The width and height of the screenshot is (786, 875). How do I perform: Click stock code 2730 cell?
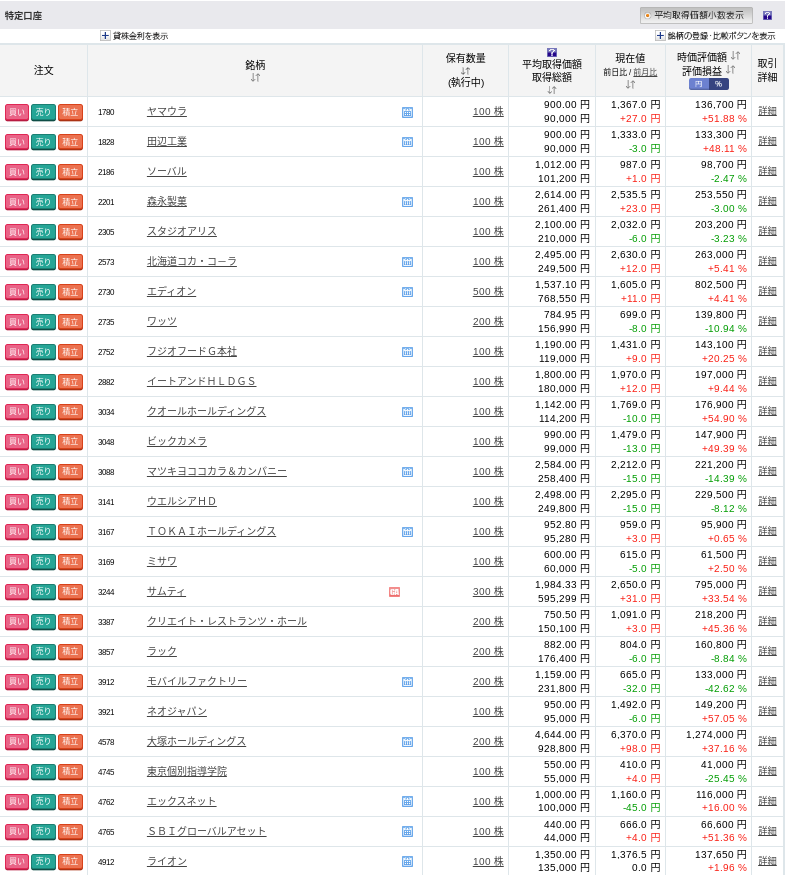click(106, 292)
